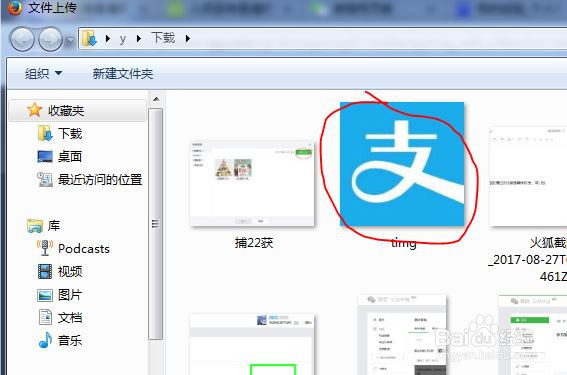The height and width of the screenshot is (375, 567).
Task: Select the 下载 breadcrumb in the address bar
Action: (163, 38)
